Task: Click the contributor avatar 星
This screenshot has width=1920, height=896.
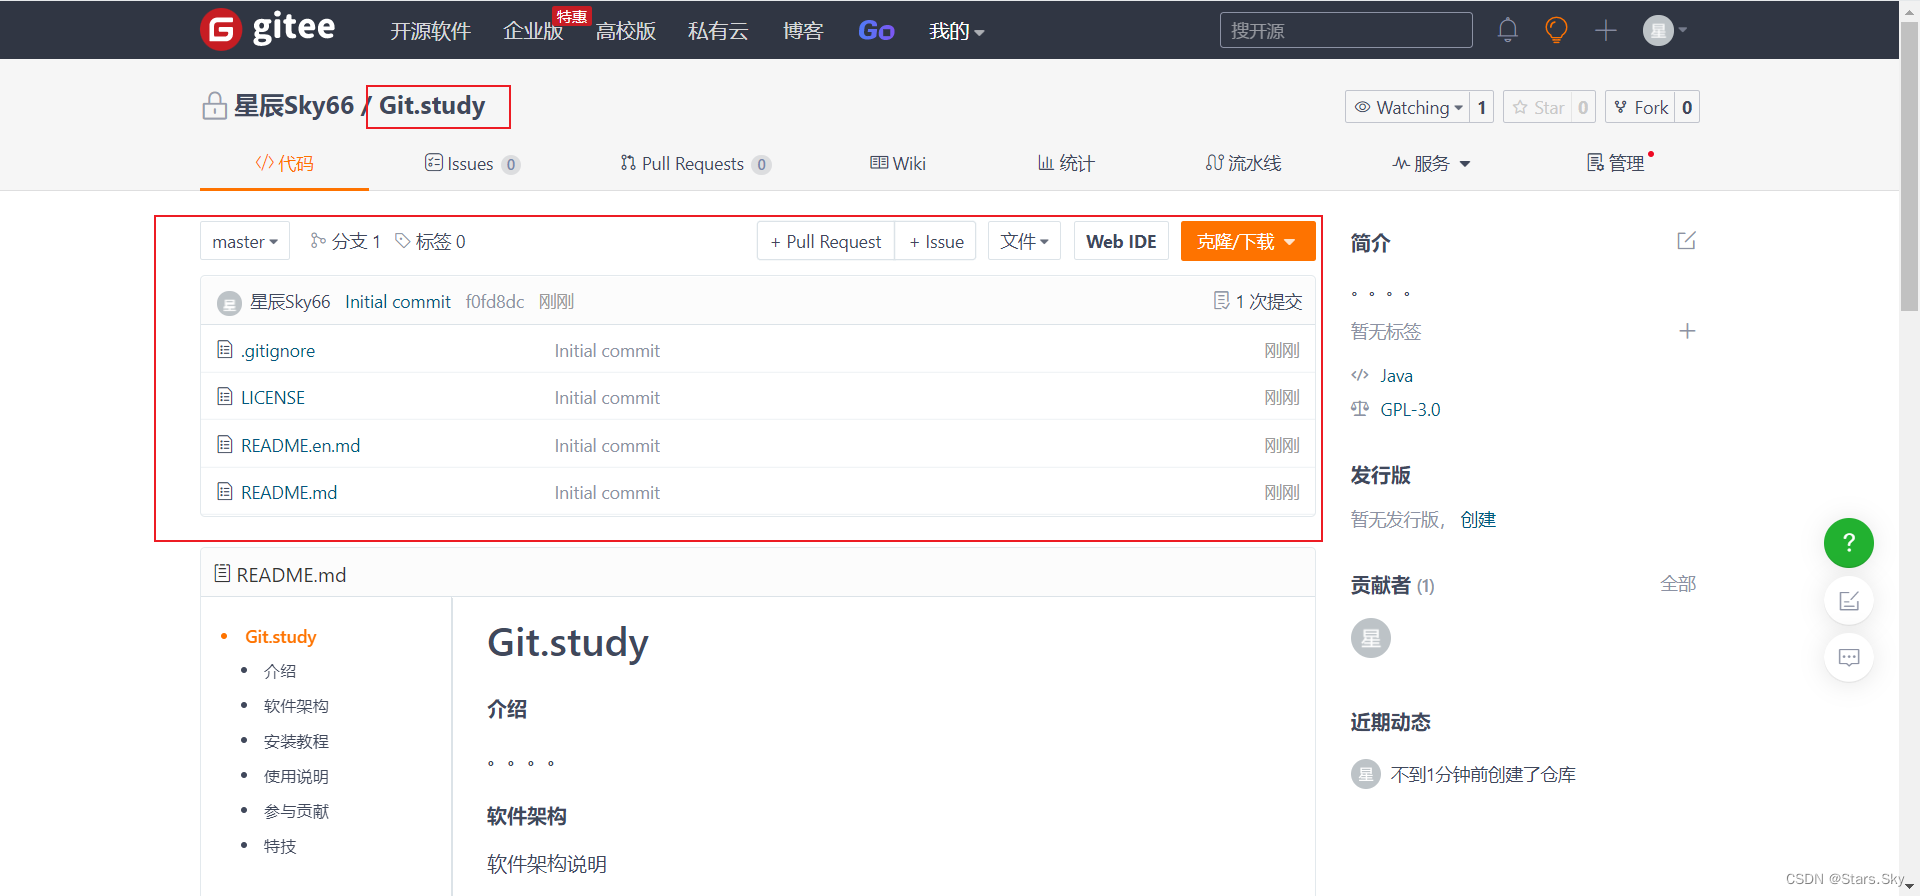Action: pos(1371,638)
